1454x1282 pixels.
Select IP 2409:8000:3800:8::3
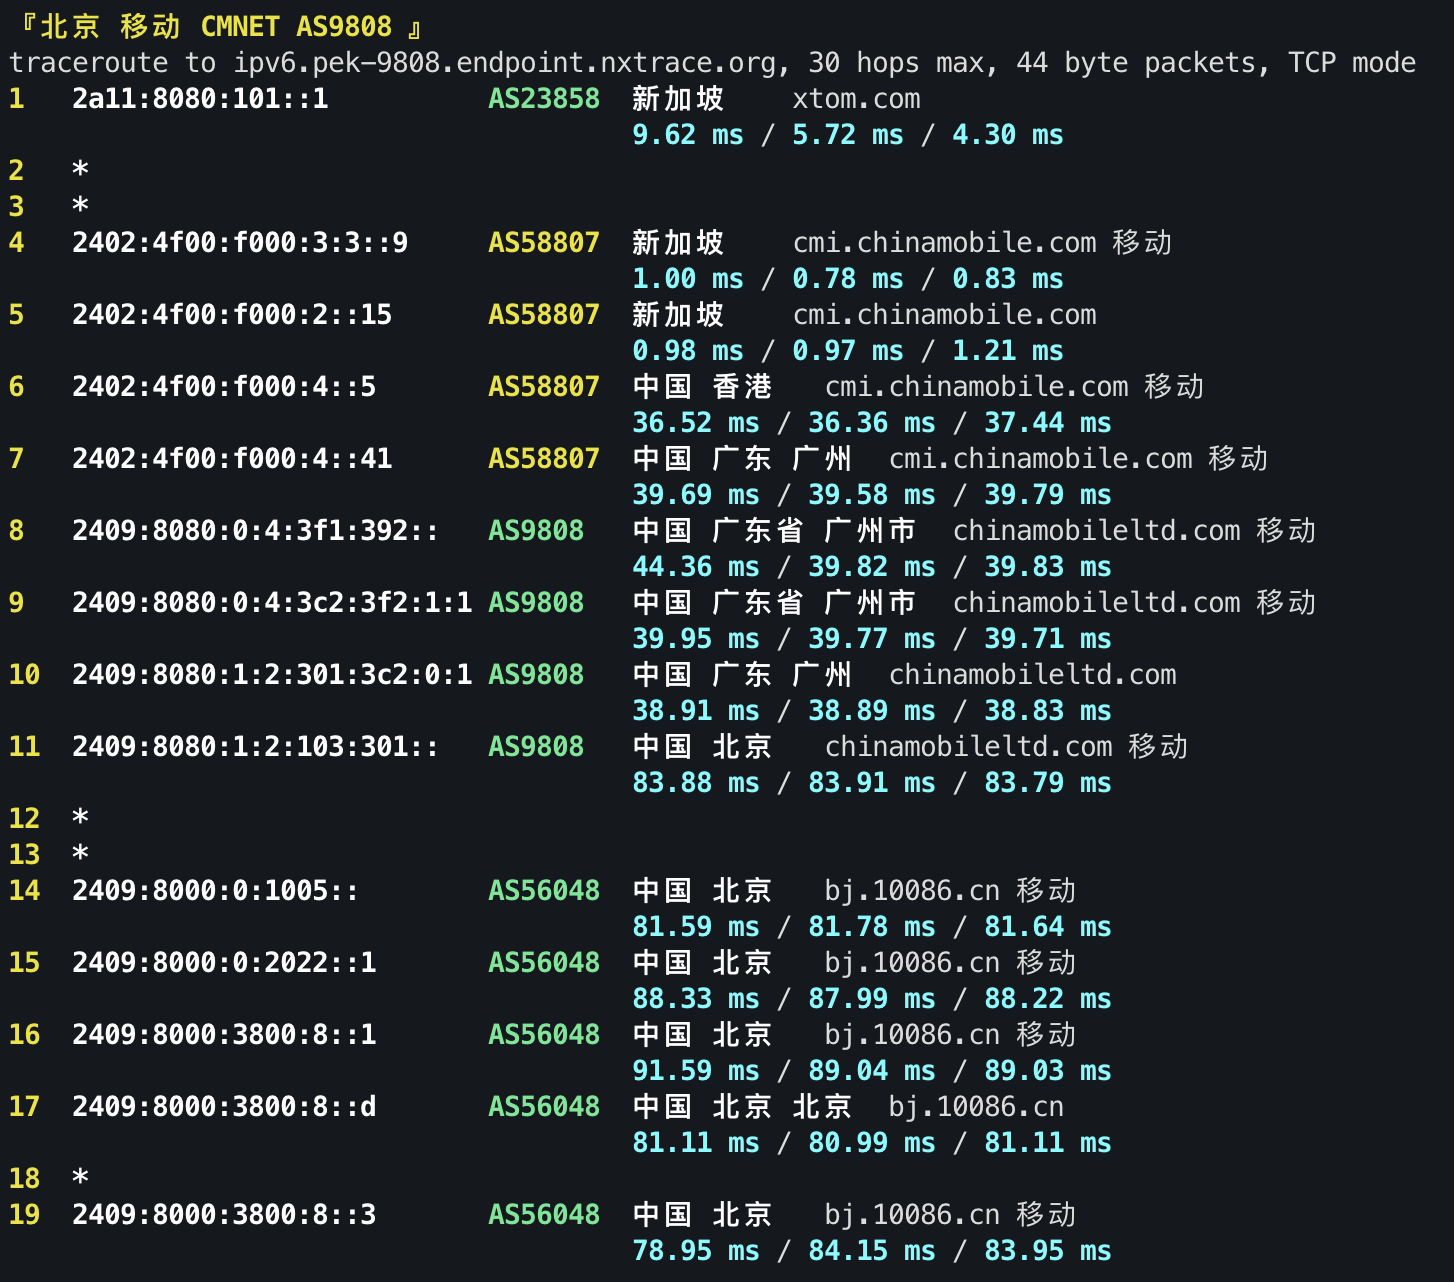click(224, 1215)
